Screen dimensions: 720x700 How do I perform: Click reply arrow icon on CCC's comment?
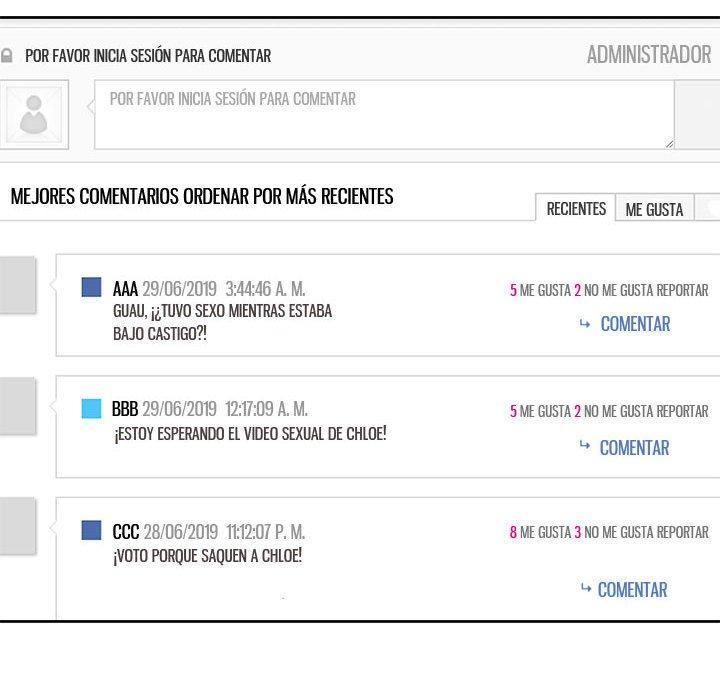(586, 589)
